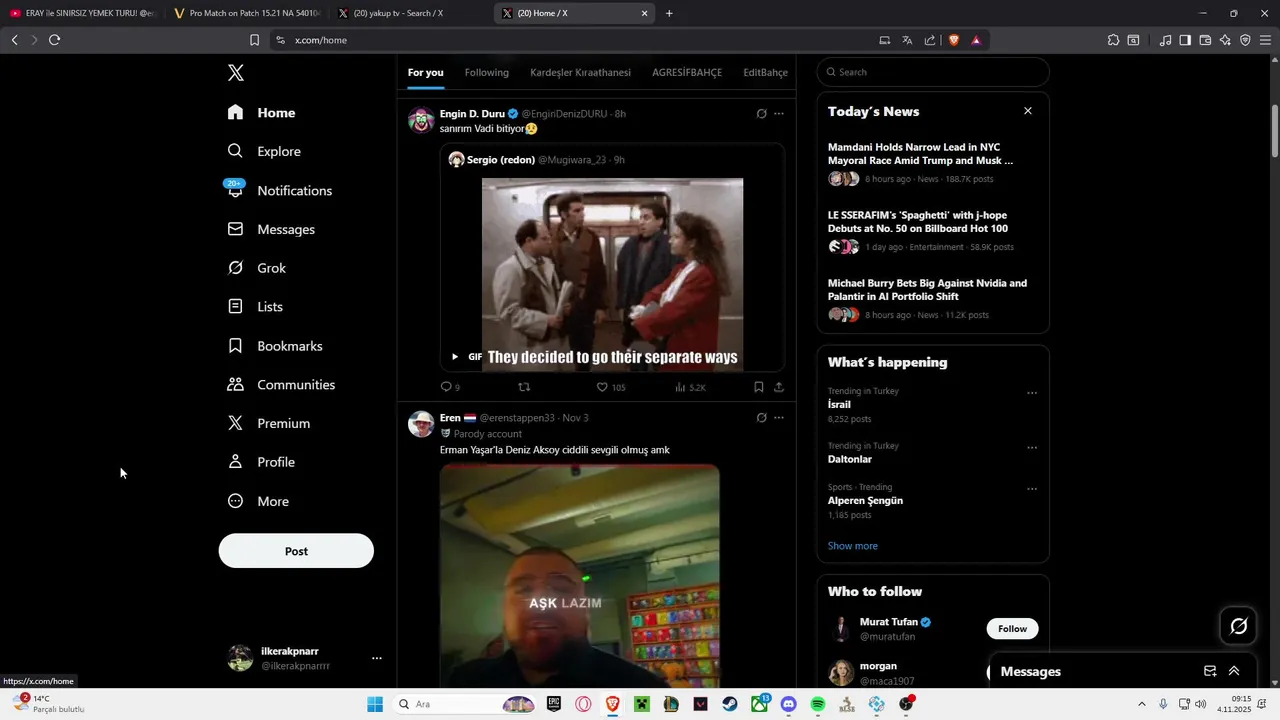Share Engin D. Duru's post
Screen dimensions: 1280x720
(x=779, y=387)
